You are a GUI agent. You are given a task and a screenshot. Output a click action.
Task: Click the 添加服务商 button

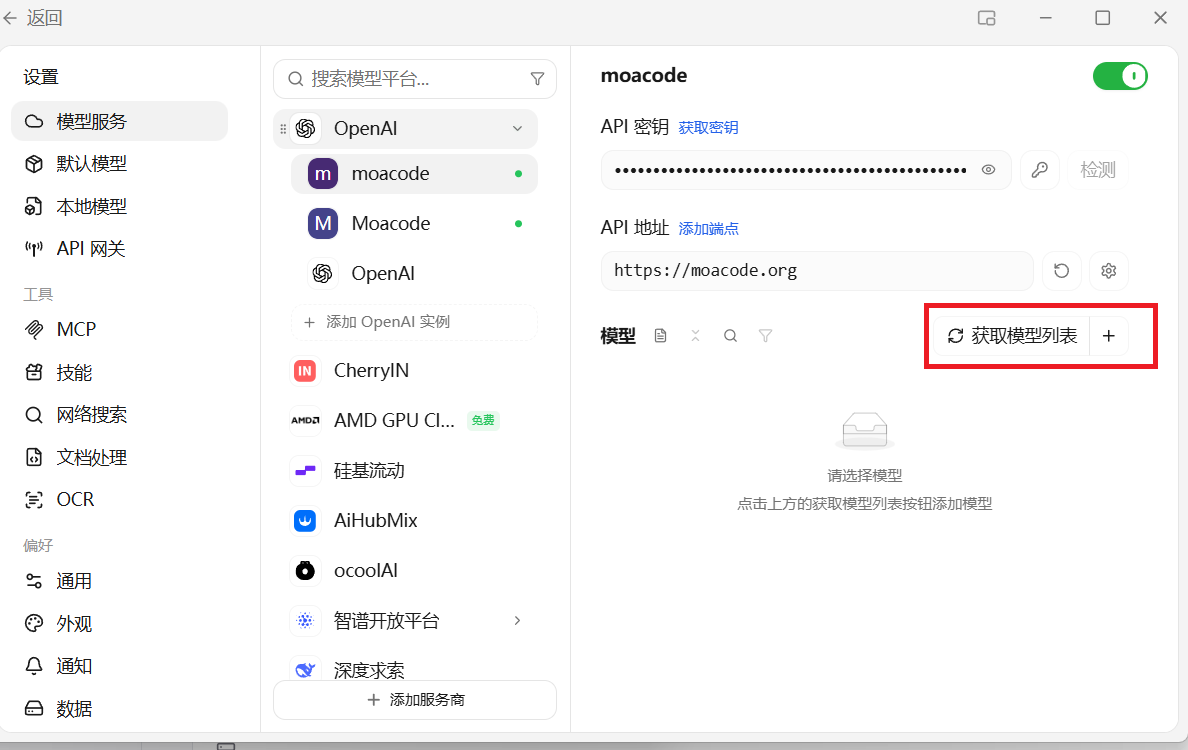414,700
